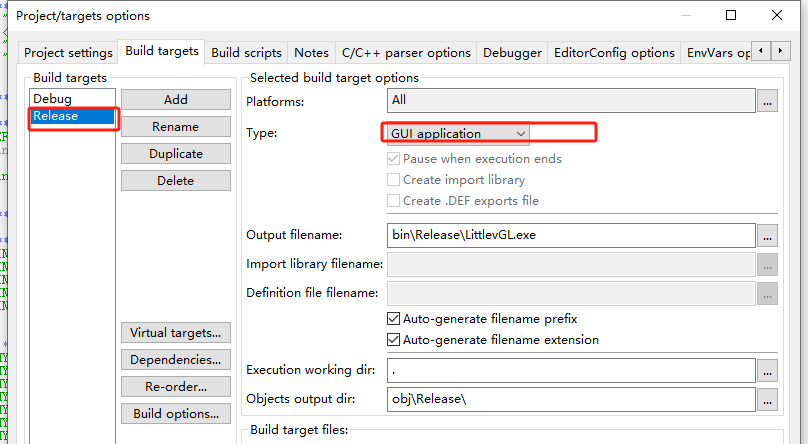Browse for Output filename with ellipsis button

[767, 236]
